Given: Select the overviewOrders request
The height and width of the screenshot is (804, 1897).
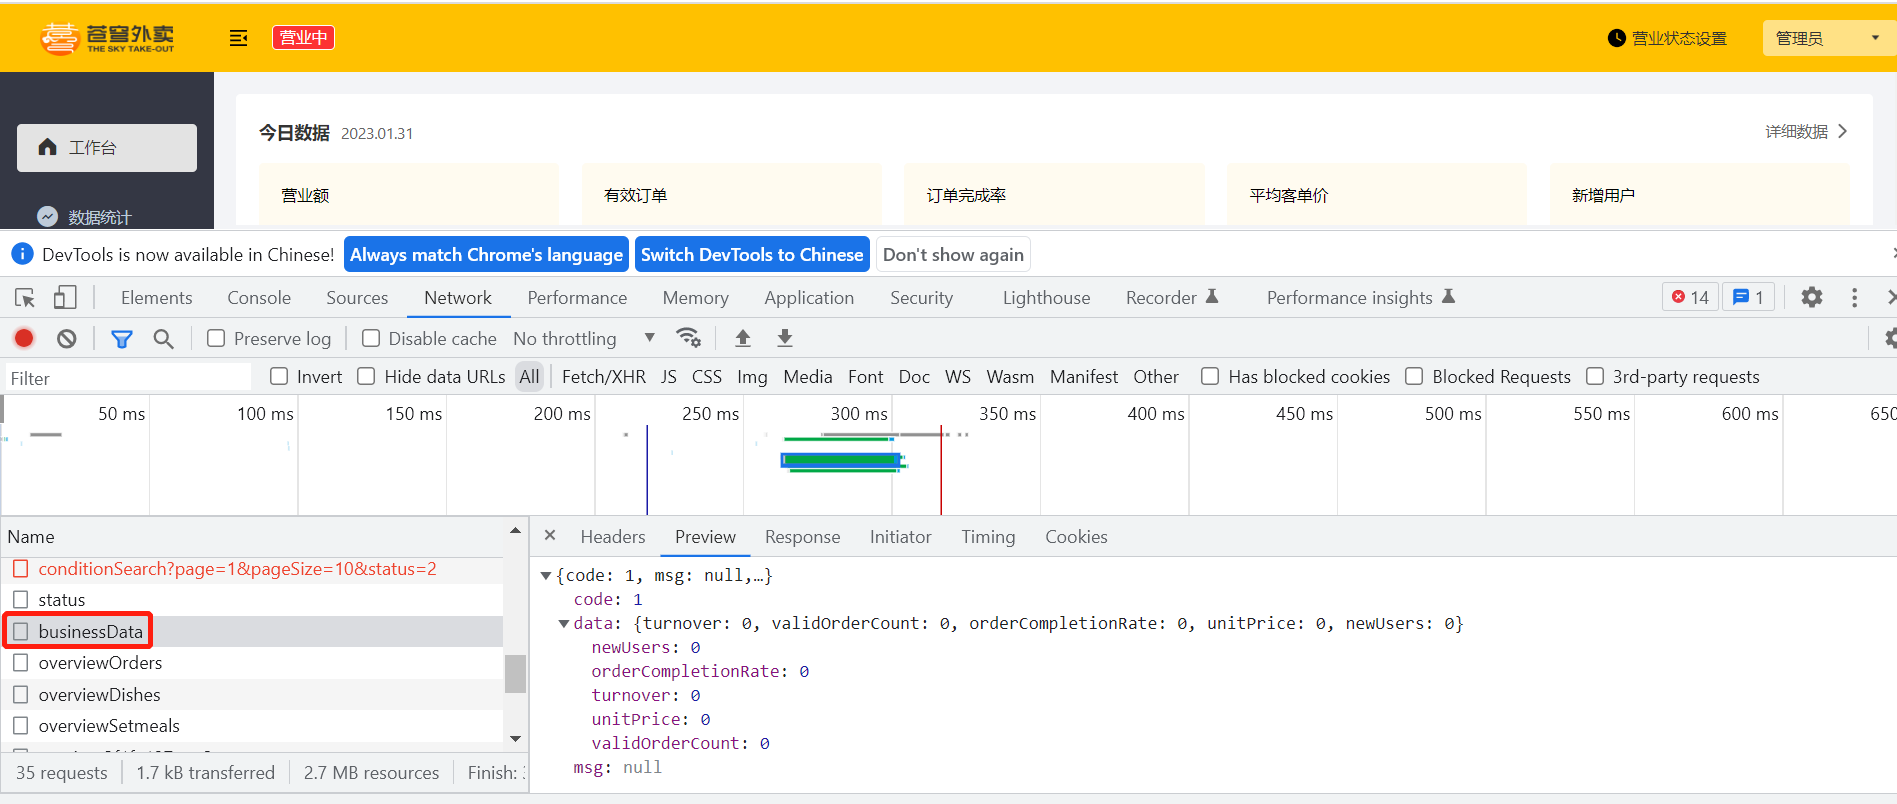Looking at the screenshot, I should point(100,663).
